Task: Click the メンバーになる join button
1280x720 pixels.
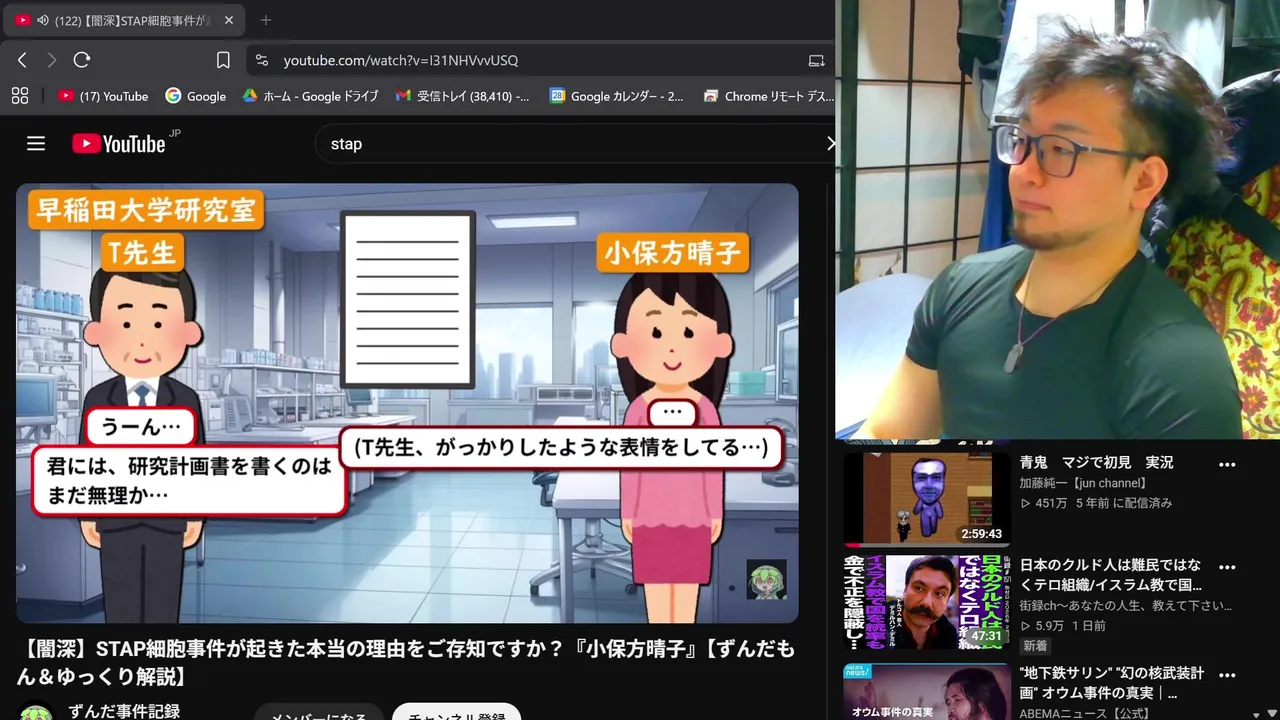Action: 319,712
